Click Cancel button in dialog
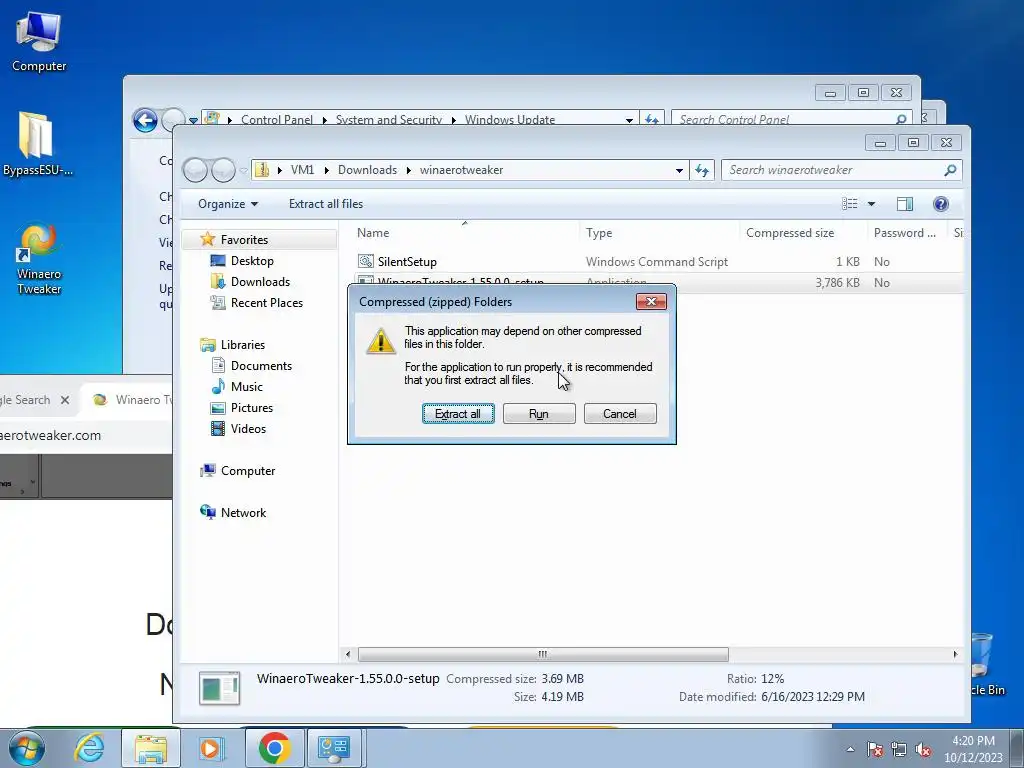 click(620, 413)
